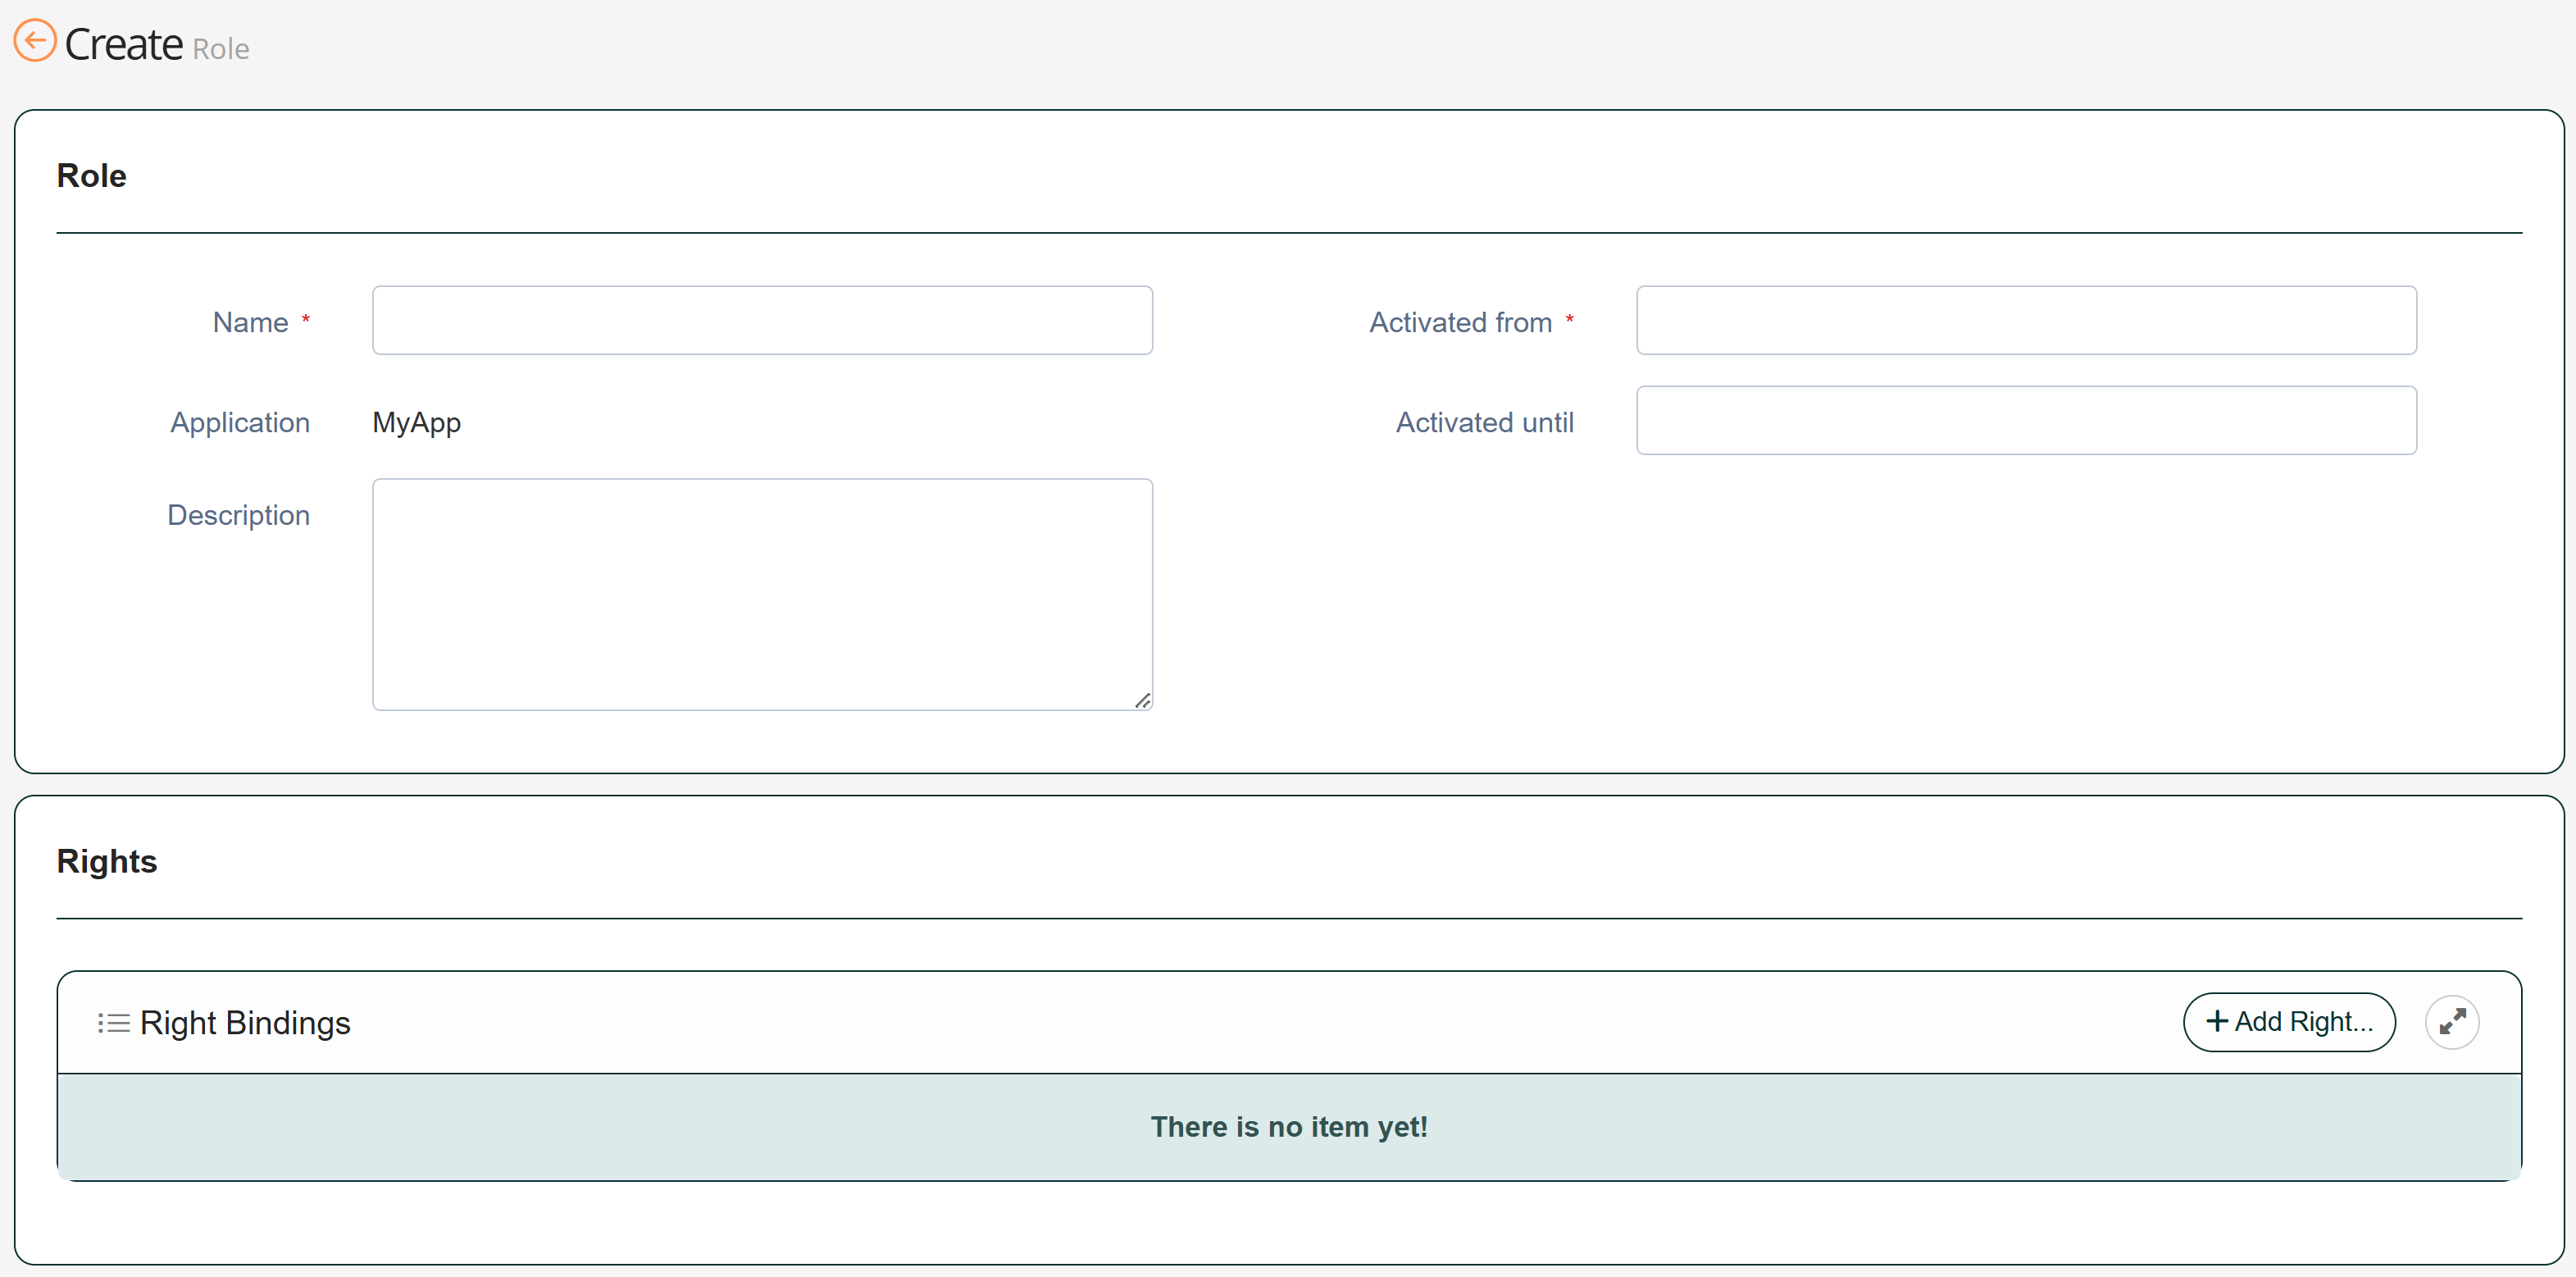Click the Create page title
The width and height of the screenshot is (2576, 1277).
point(124,45)
